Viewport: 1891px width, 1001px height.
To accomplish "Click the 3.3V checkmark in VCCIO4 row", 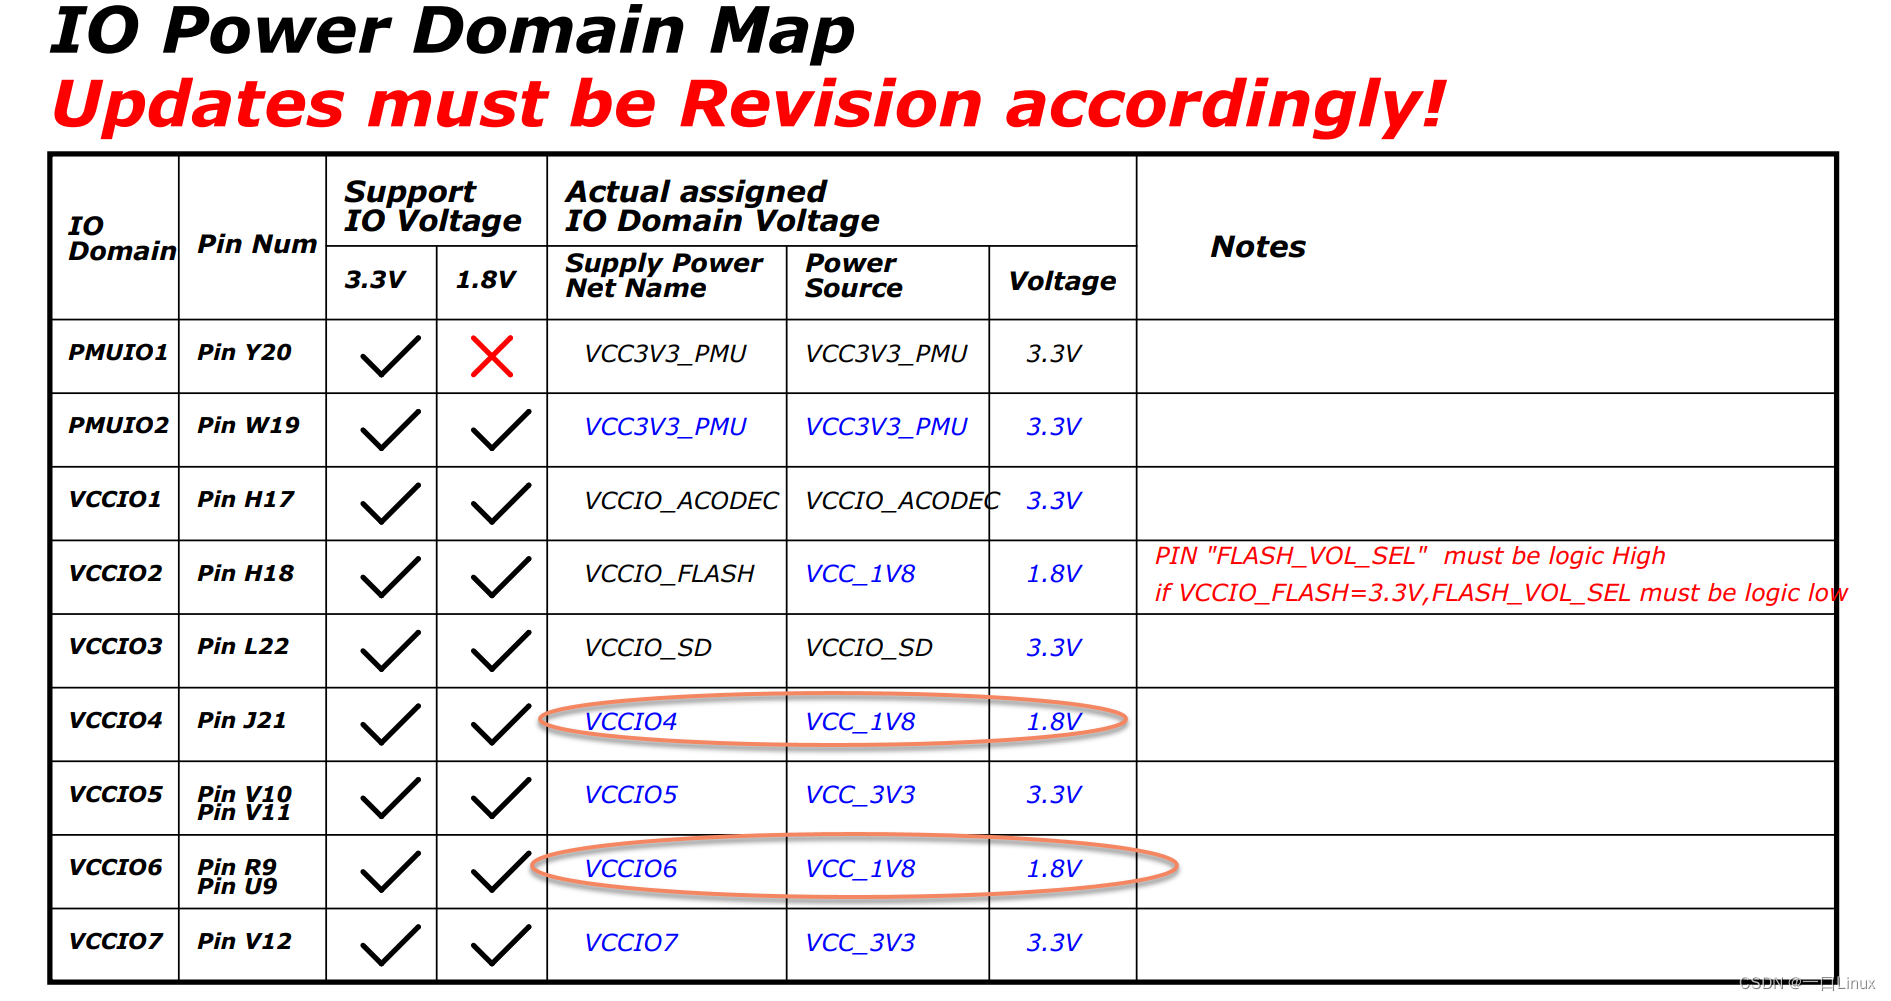I will click(390, 725).
